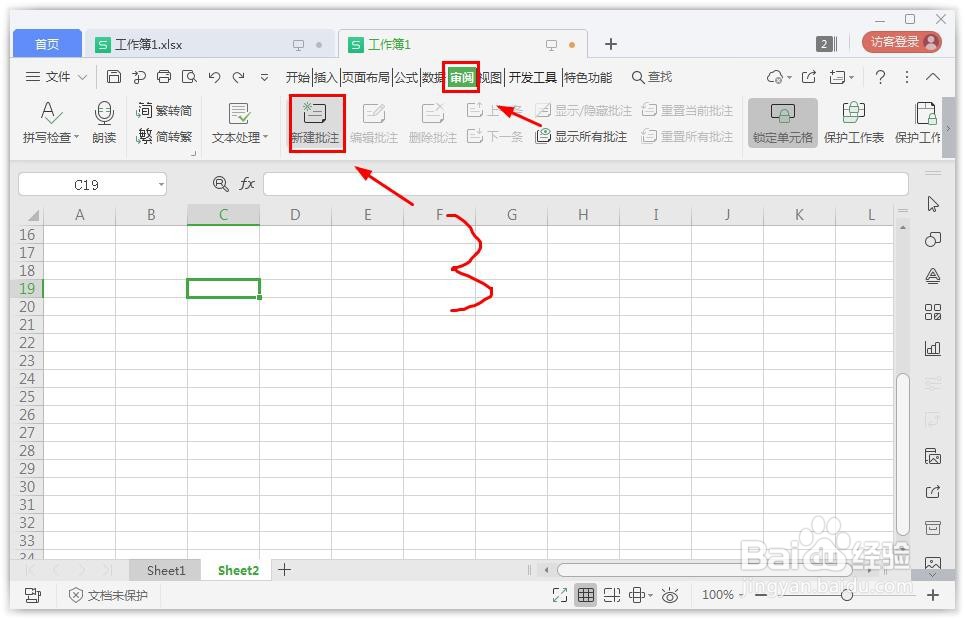Click the help question mark icon
965x619 pixels.
881,77
